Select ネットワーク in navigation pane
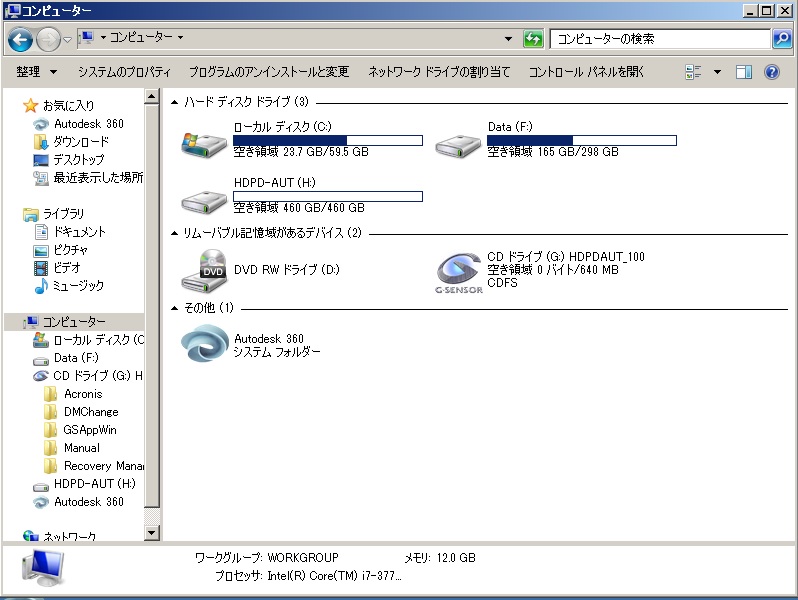This screenshot has width=798, height=600. coord(60,535)
